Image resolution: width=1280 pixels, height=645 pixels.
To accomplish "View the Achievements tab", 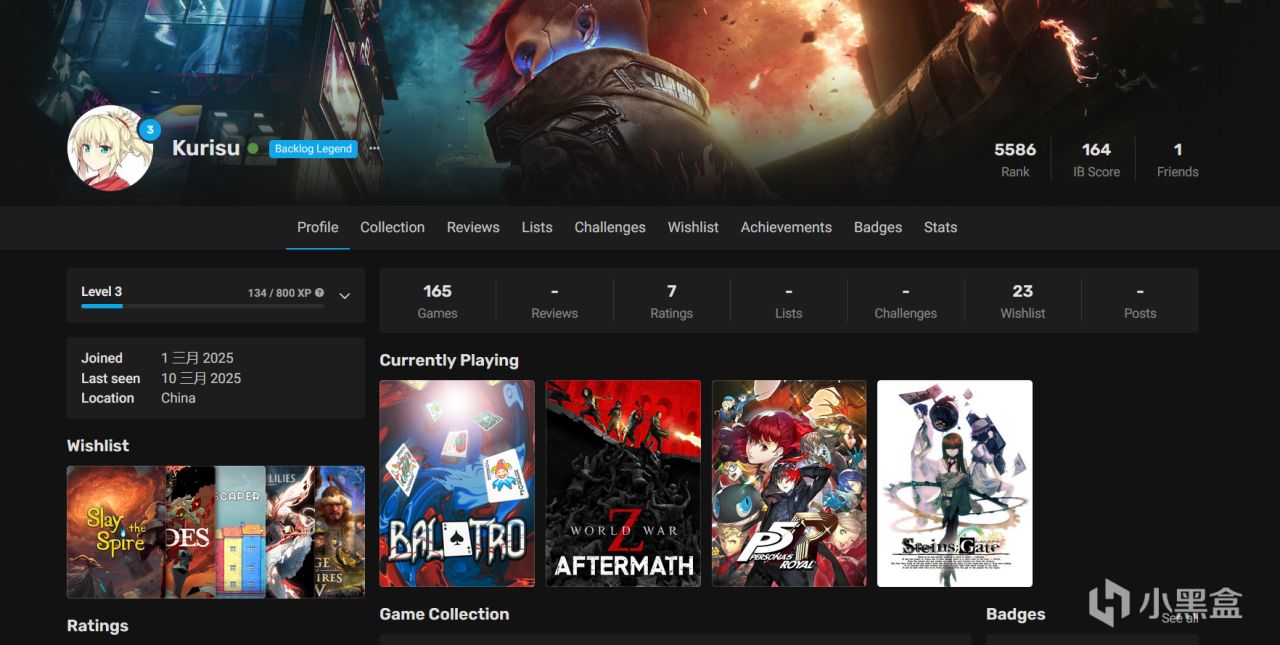I will pyautogui.click(x=786, y=227).
